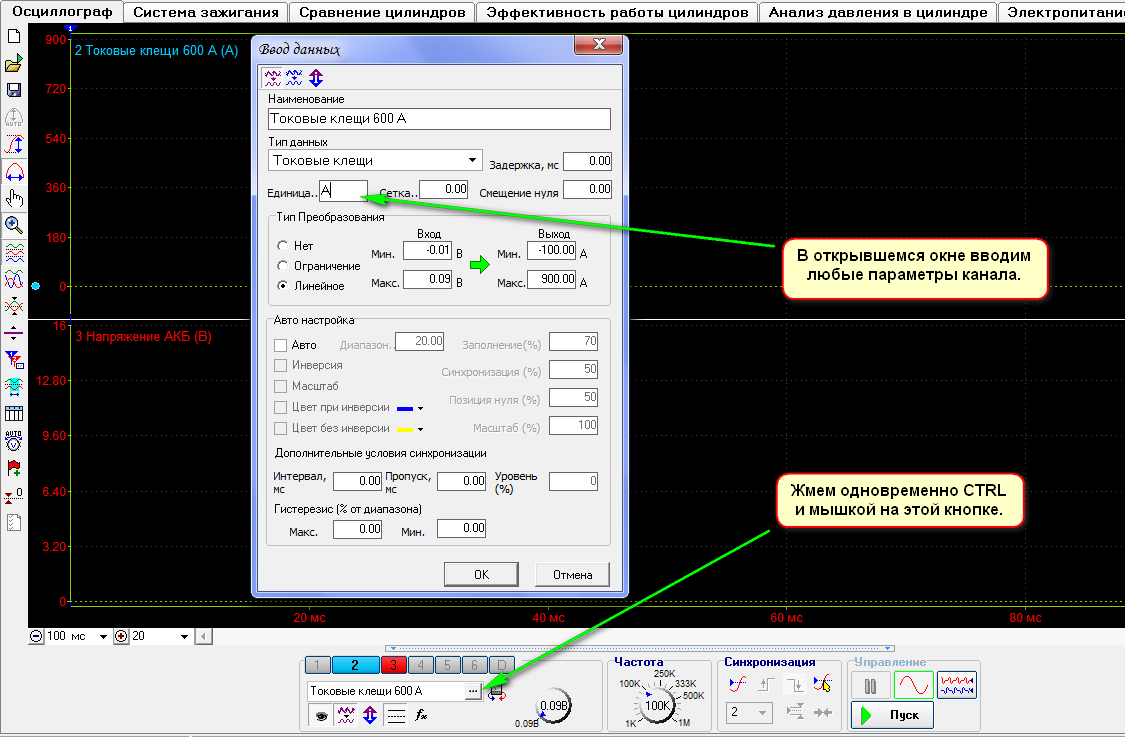Click the vertical measurement cursor tool icon

click(14, 144)
